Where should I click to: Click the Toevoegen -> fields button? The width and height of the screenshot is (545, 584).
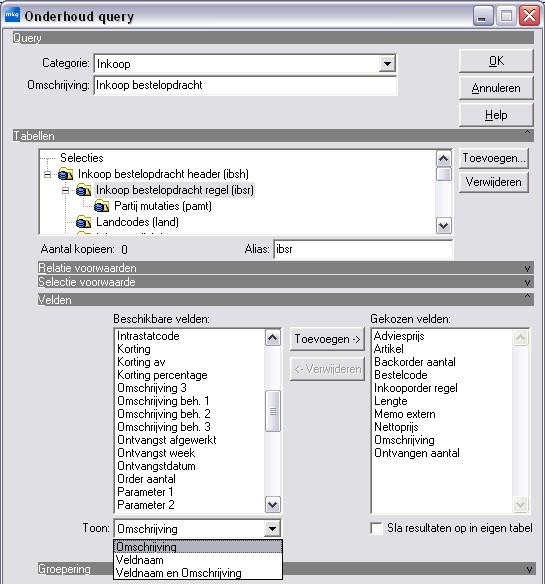click(x=327, y=339)
